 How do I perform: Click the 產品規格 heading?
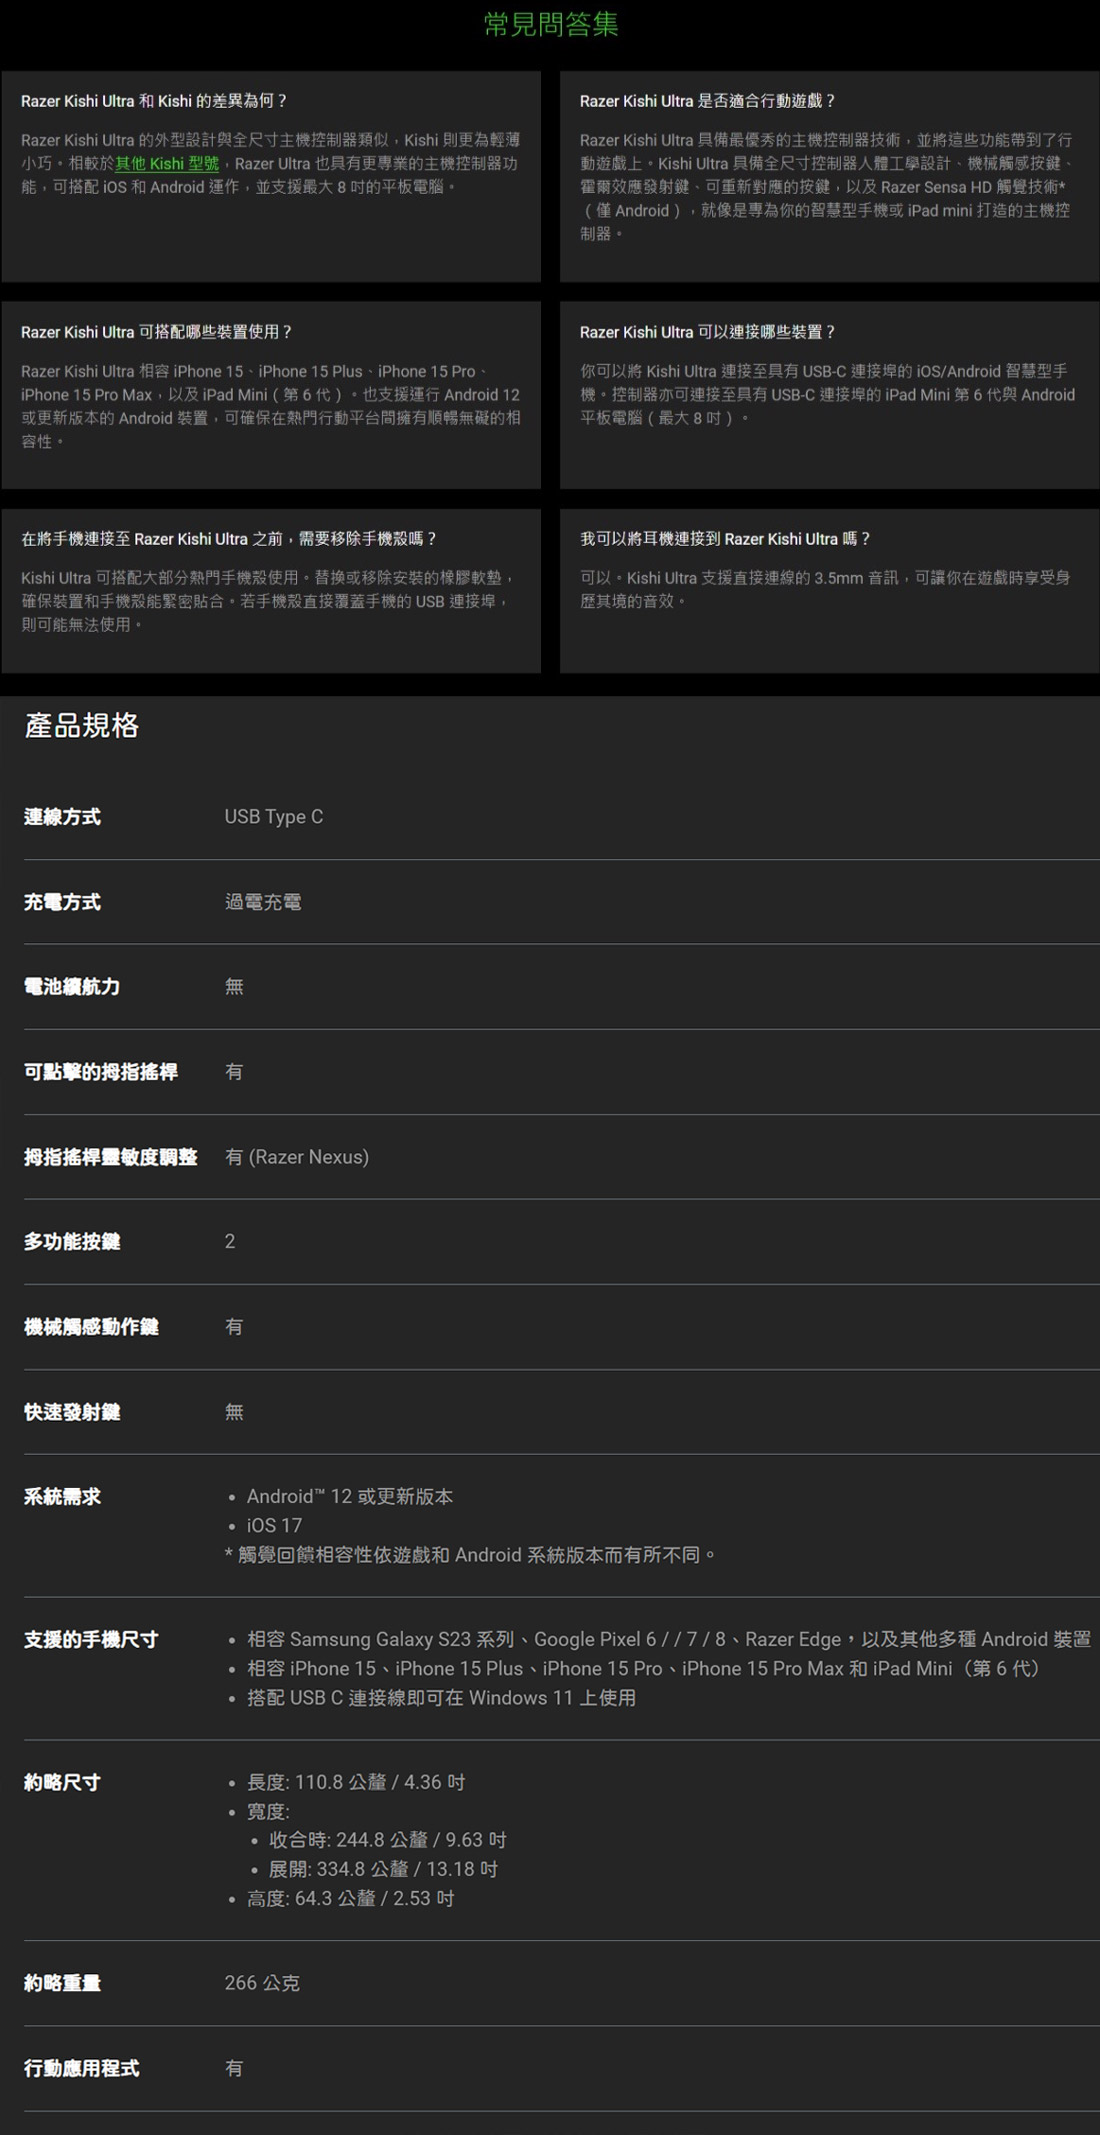click(x=82, y=725)
